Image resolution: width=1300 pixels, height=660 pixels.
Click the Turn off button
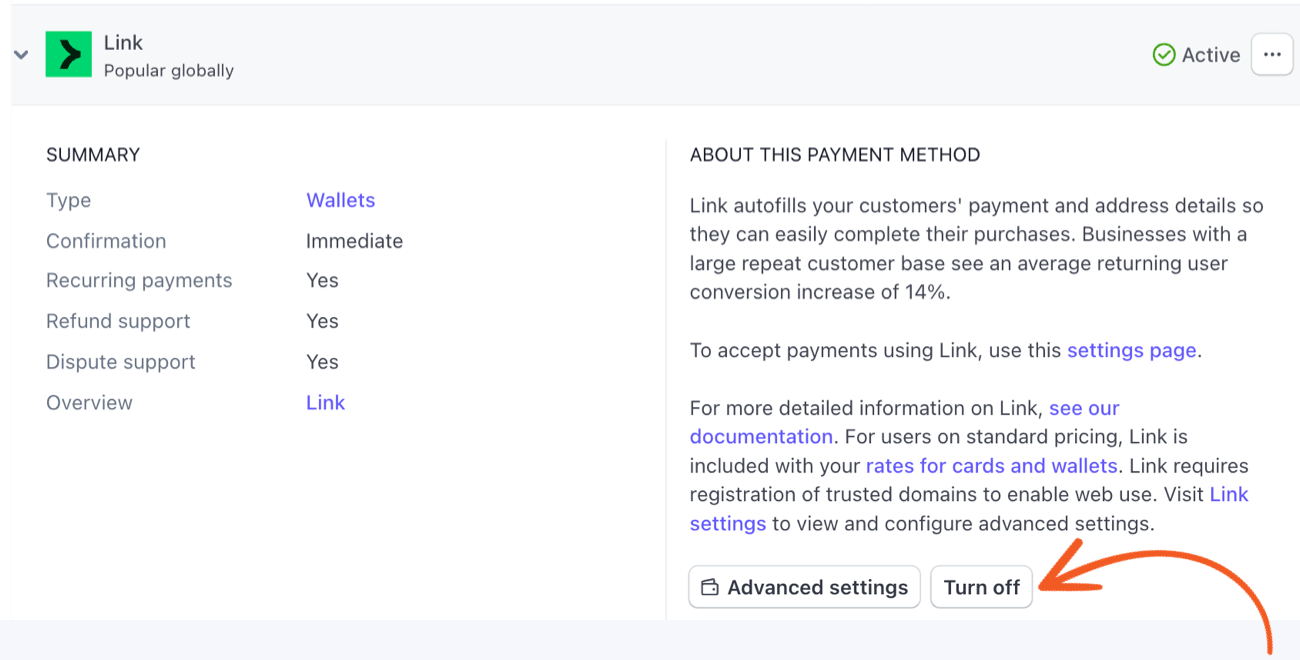[981, 587]
